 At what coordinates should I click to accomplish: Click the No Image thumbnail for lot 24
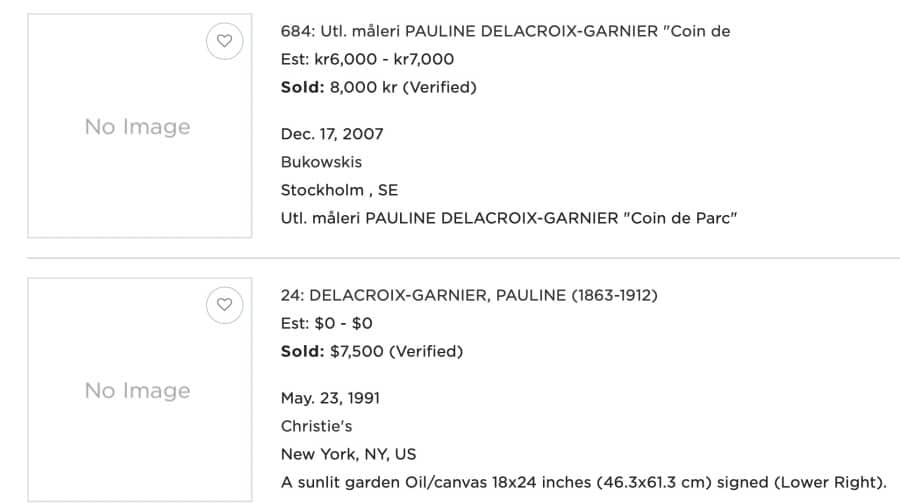tap(139, 390)
